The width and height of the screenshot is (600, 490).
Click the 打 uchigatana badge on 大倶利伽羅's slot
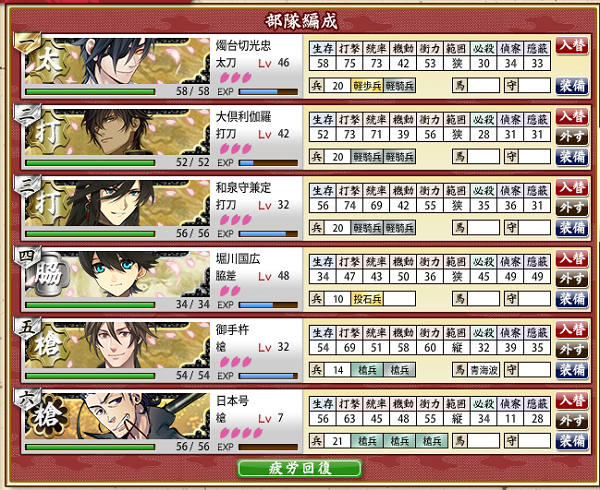pos(49,132)
